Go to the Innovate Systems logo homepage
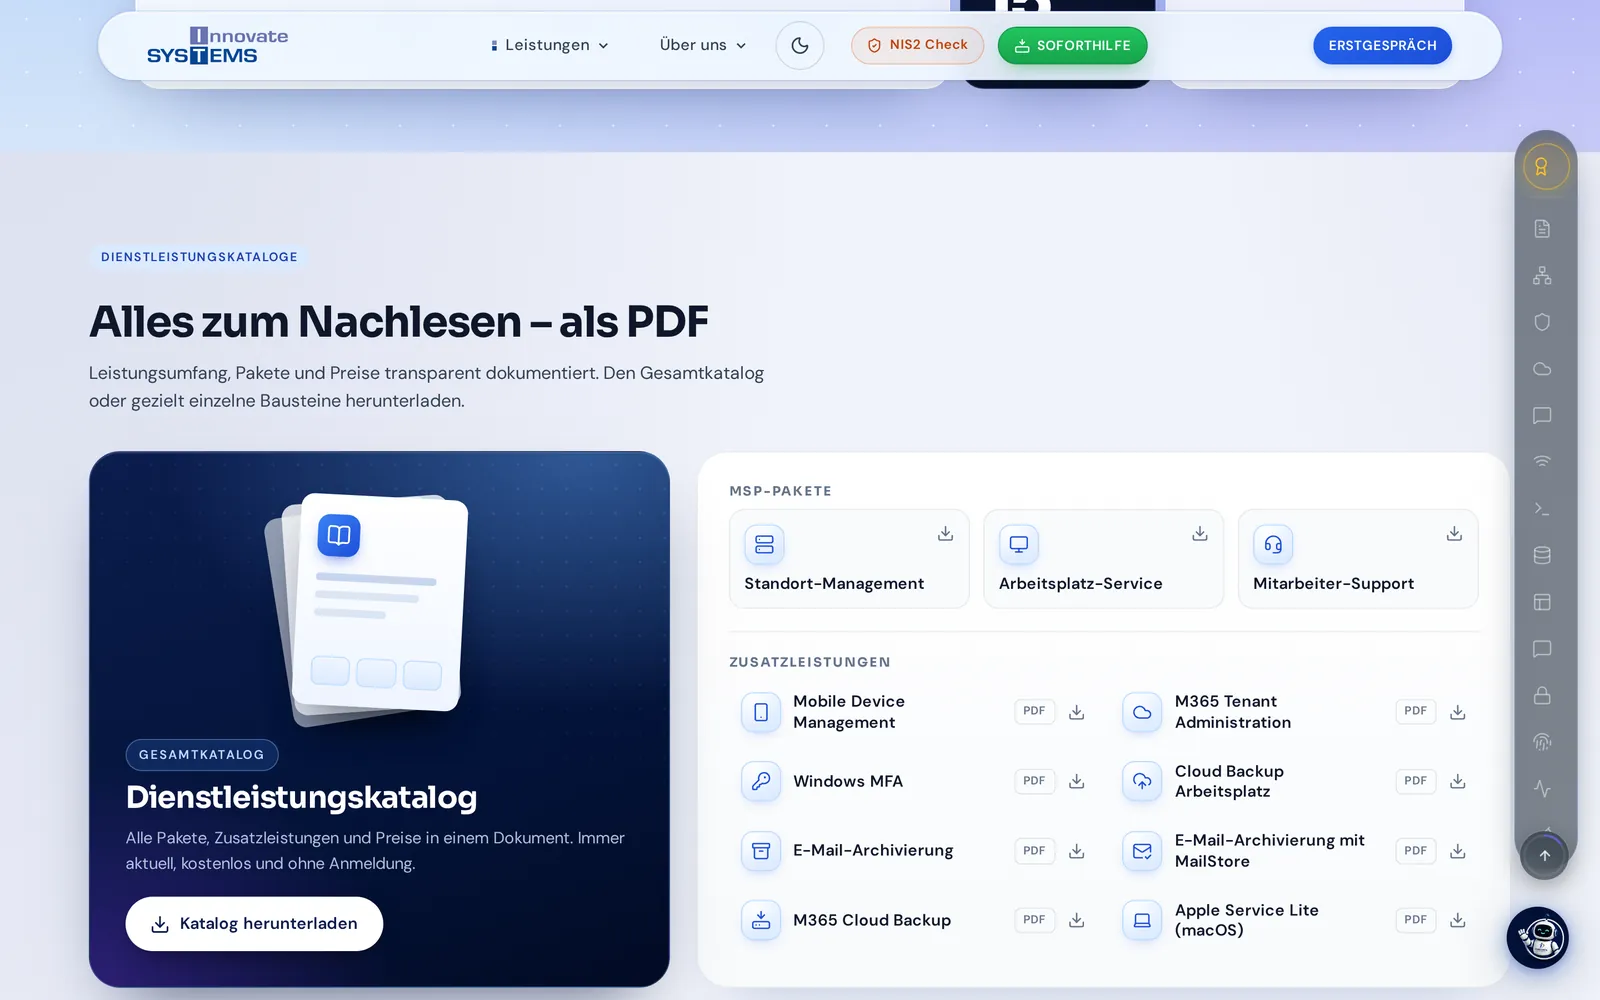Viewport: 1600px width, 1000px height. 217,45
